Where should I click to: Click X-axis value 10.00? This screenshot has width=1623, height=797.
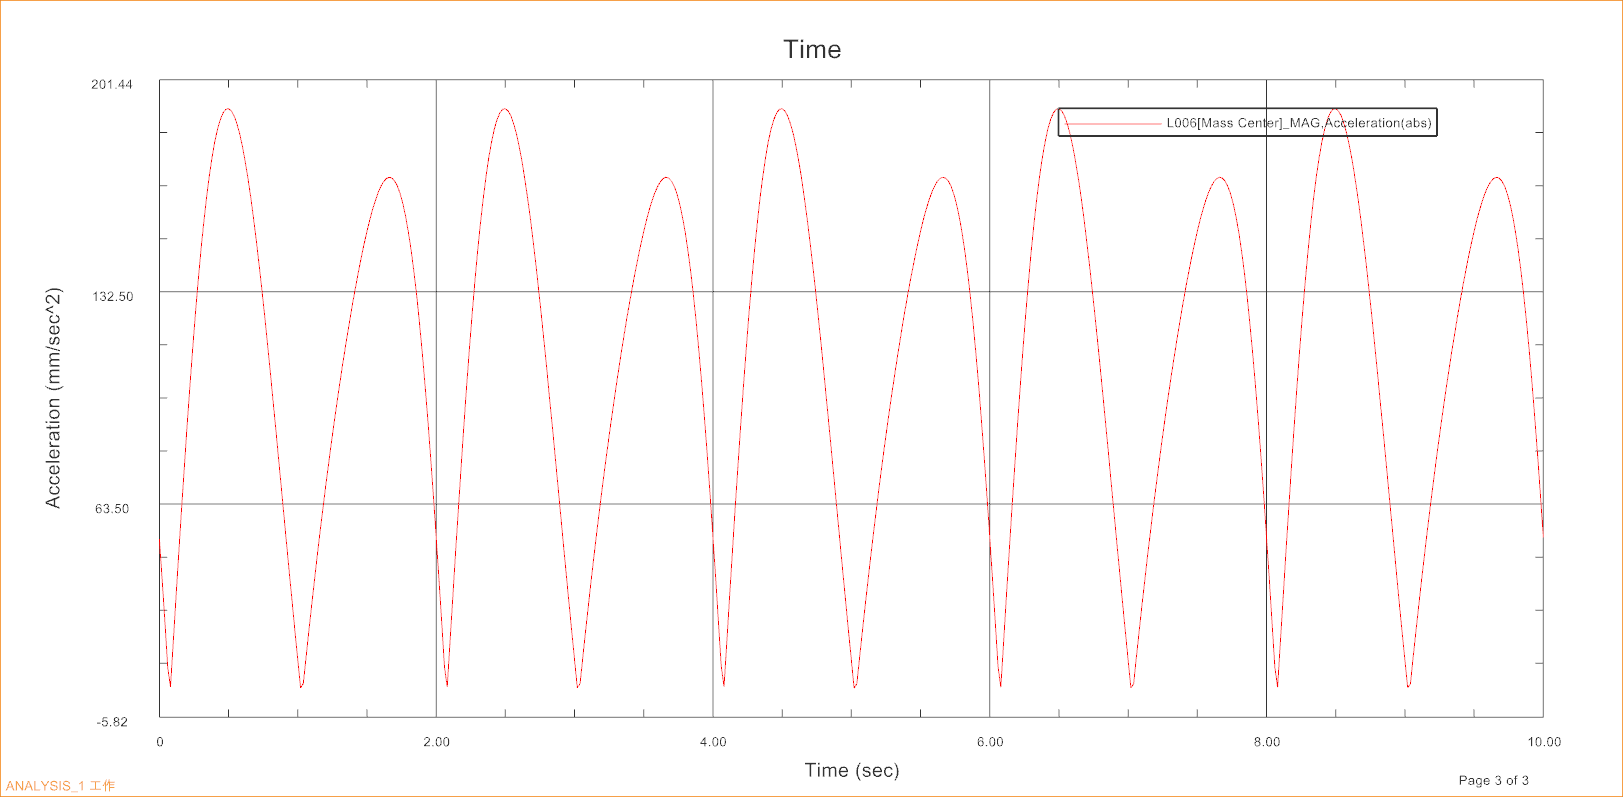pos(1544,742)
